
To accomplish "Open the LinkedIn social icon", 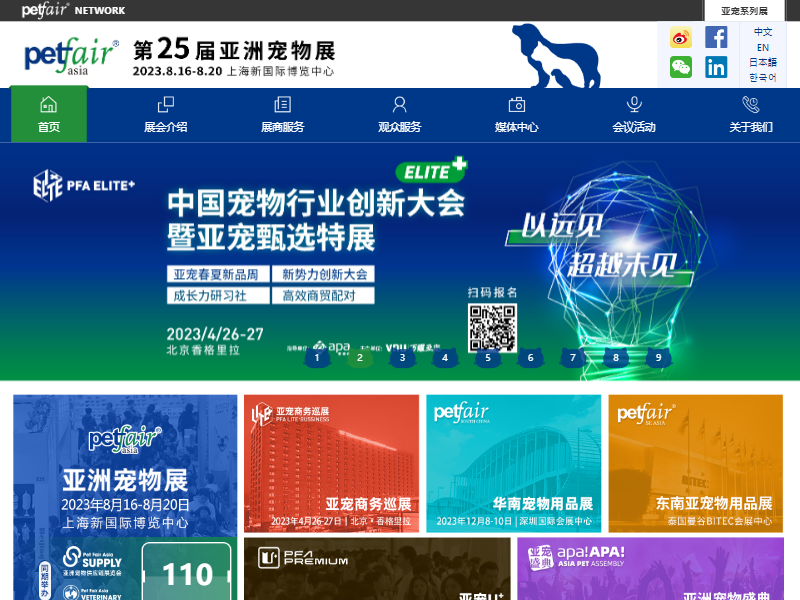I will 716,67.
